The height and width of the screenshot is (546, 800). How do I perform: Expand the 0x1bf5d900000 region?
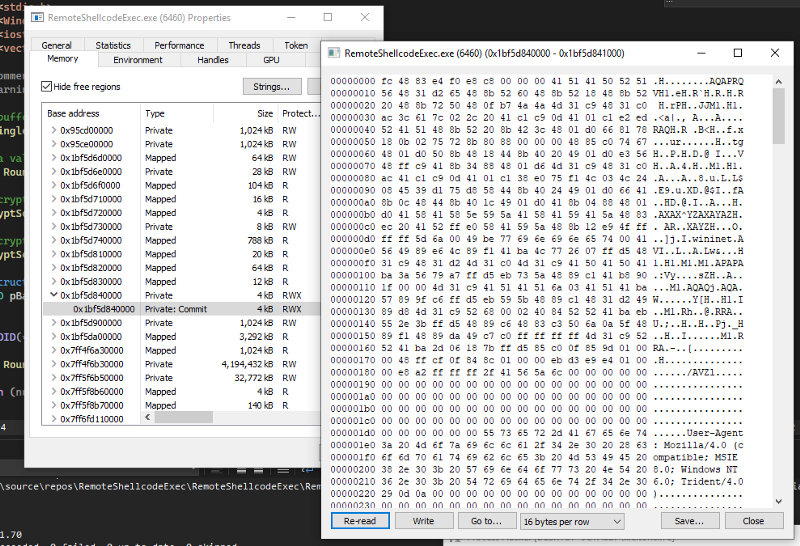pyautogui.click(x=54, y=323)
